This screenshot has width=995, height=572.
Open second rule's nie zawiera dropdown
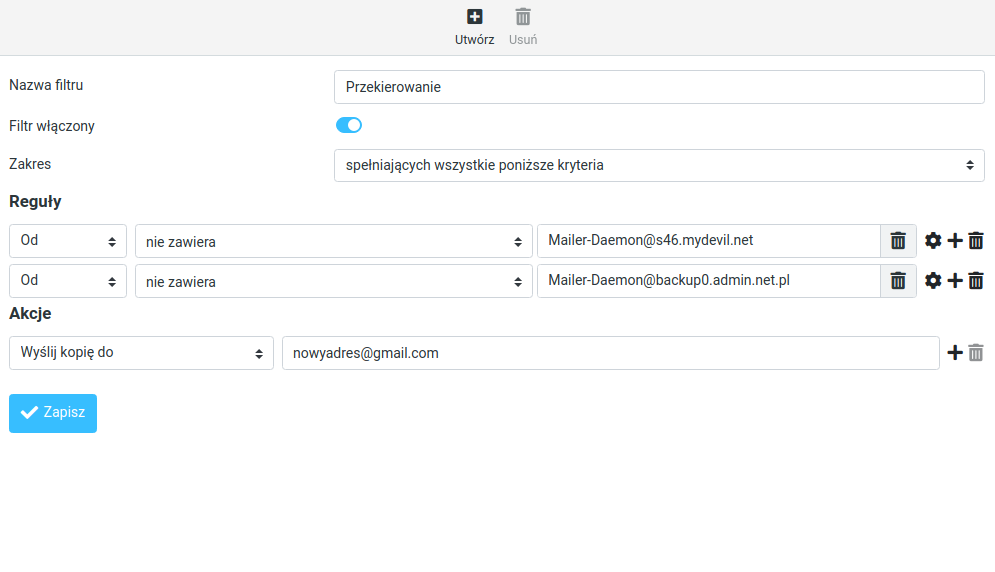(x=333, y=281)
